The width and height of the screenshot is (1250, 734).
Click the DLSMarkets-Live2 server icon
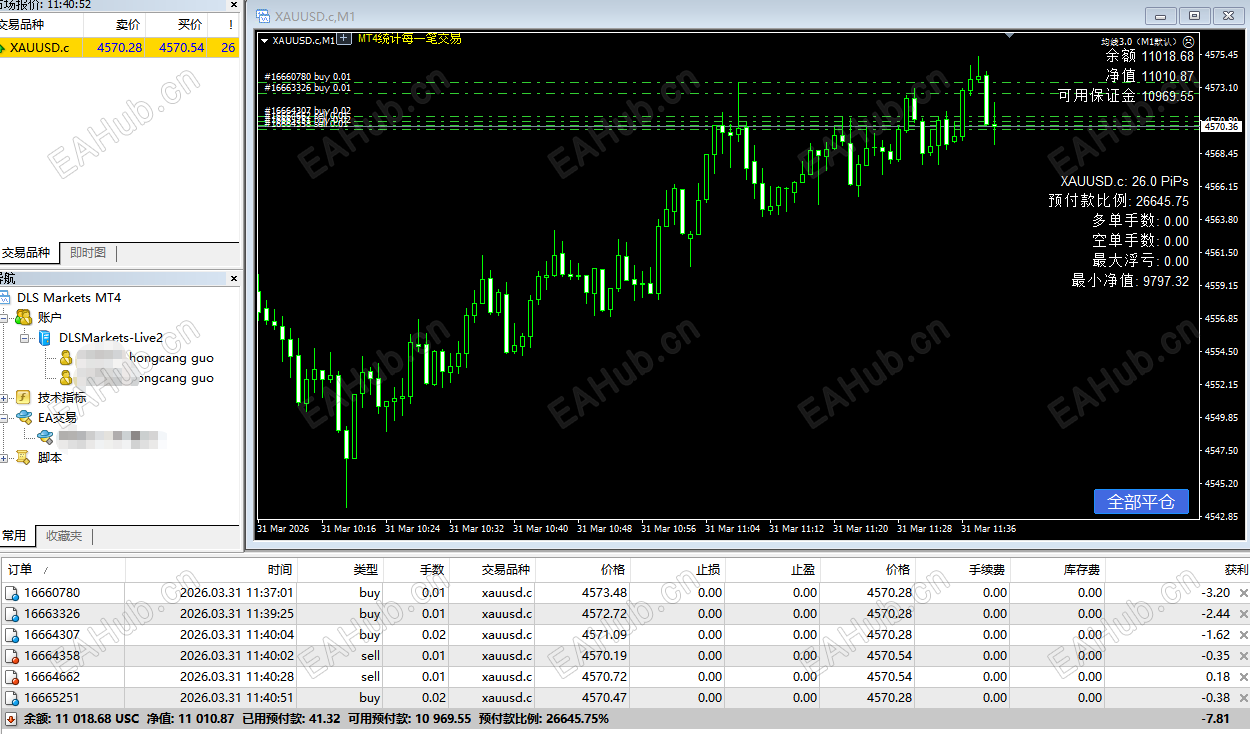point(44,338)
